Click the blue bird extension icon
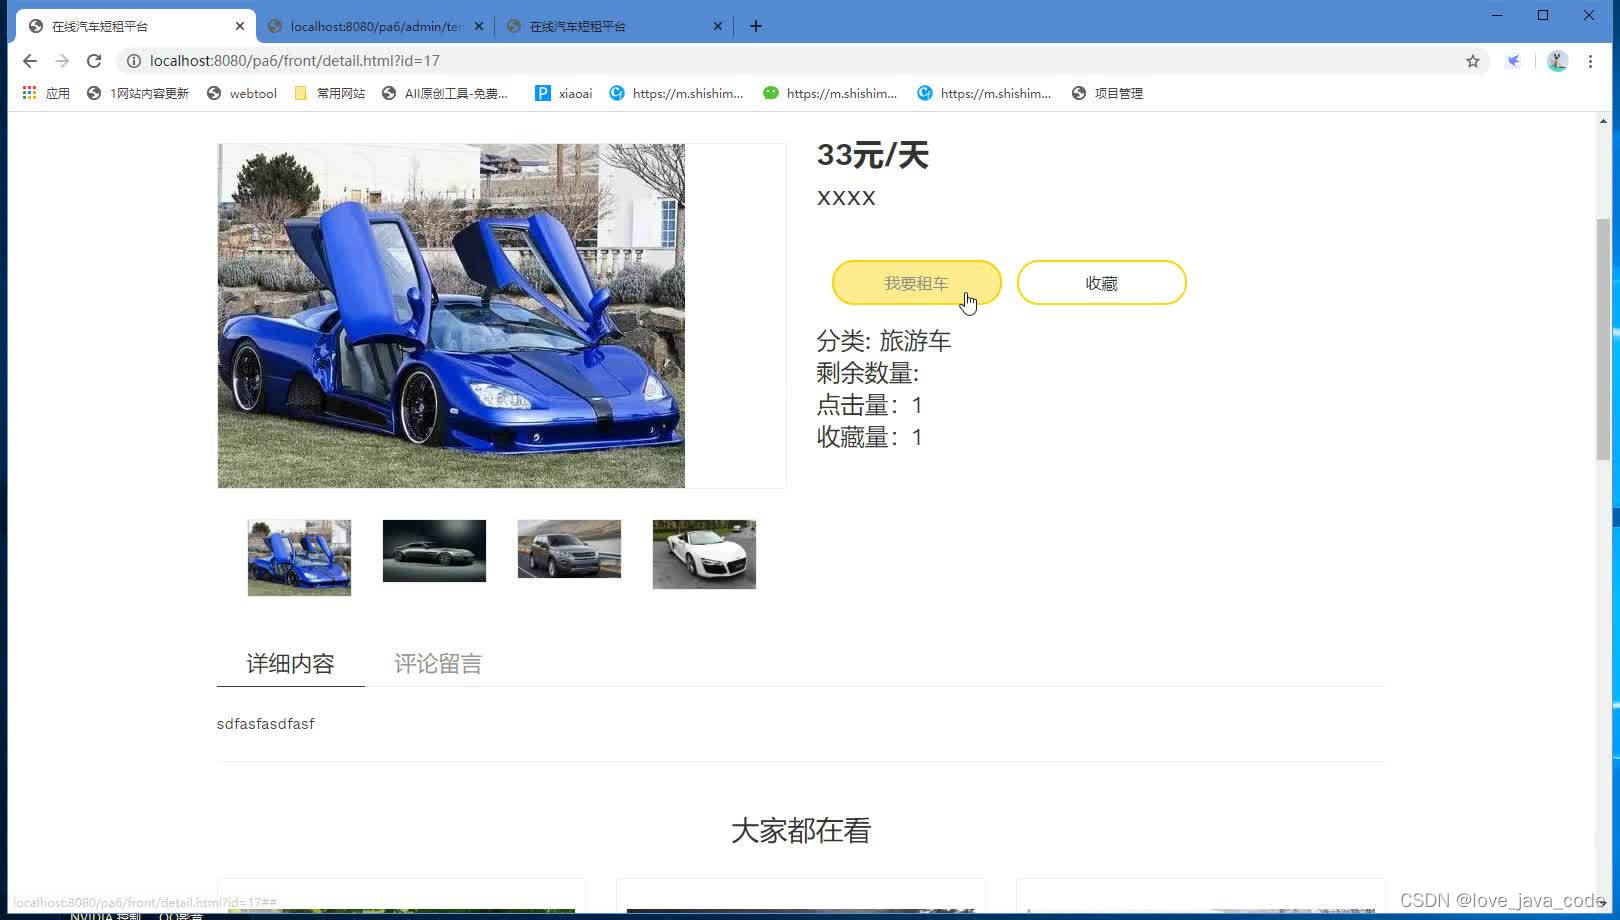Image resolution: width=1620 pixels, height=920 pixels. coord(1514,61)
